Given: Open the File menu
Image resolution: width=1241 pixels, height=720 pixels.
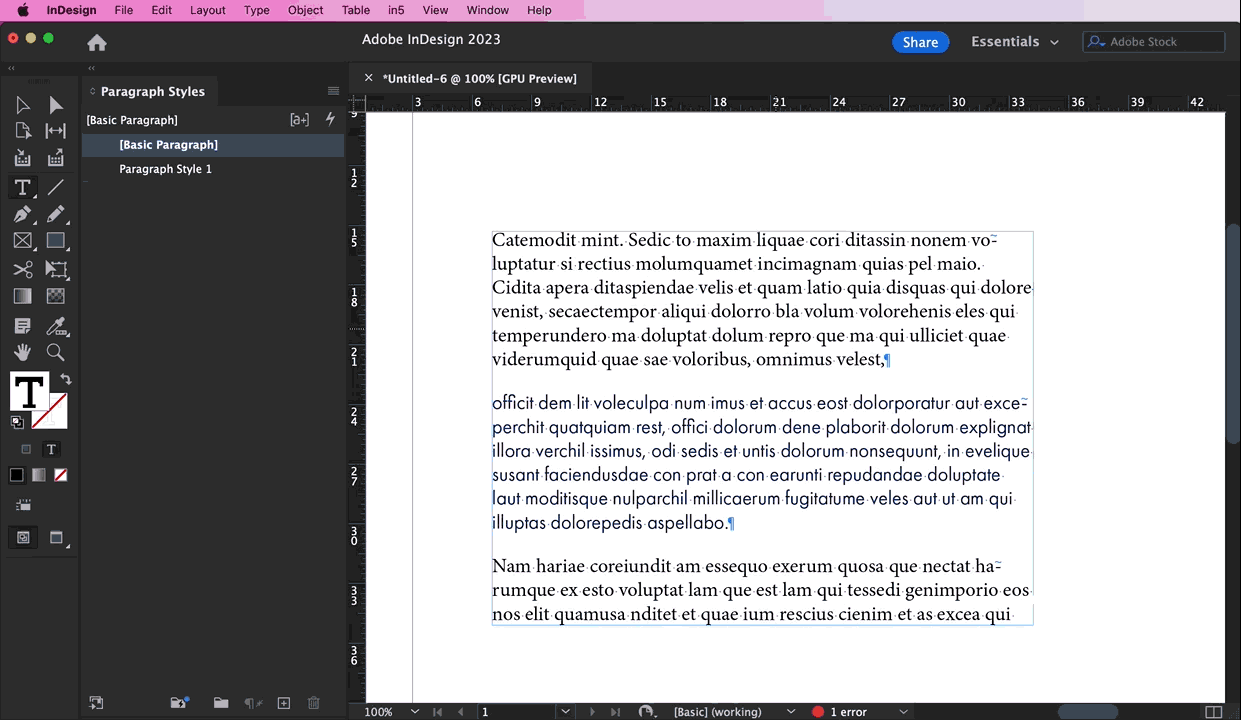Looking at the screenshot, I should point(124,10).
